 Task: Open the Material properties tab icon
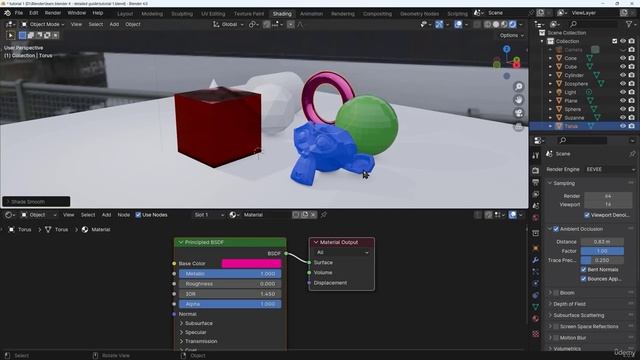(x=536, y=318)
